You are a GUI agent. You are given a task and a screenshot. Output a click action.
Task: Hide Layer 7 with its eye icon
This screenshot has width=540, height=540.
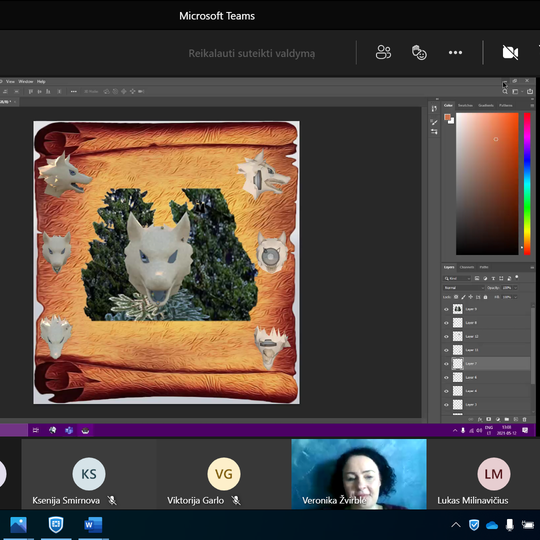point(447,364)
